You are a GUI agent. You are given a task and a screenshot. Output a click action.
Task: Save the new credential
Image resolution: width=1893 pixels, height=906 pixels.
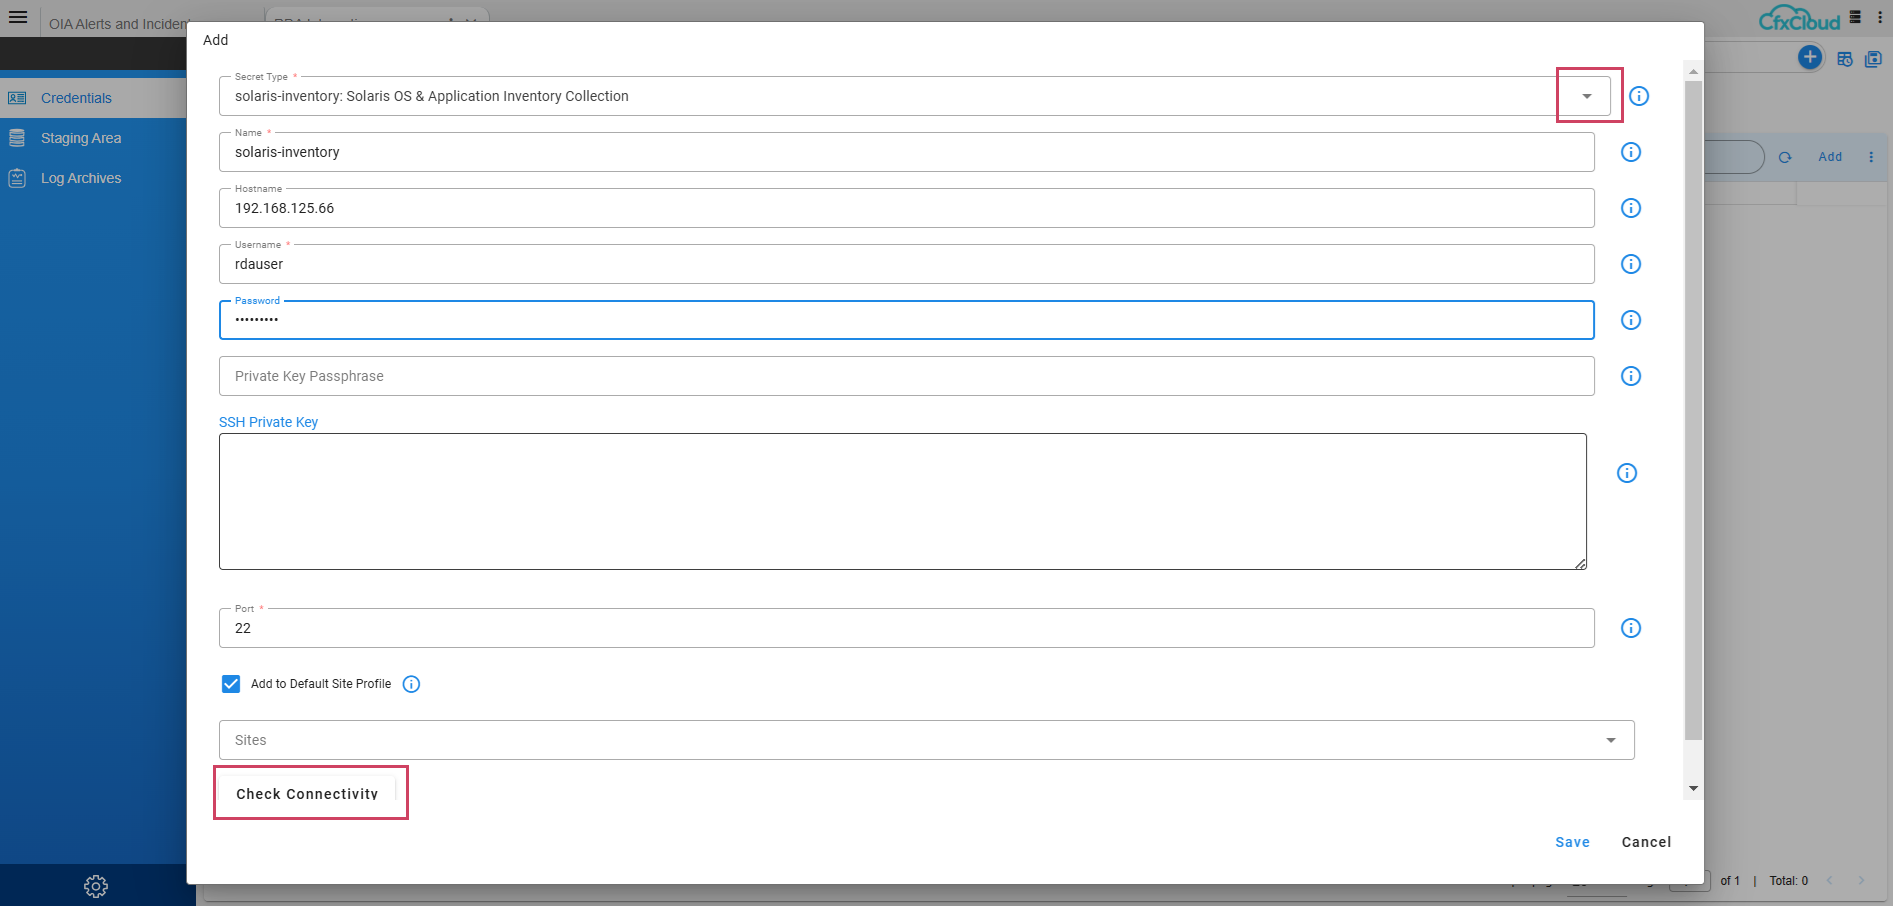(1572, 842)
